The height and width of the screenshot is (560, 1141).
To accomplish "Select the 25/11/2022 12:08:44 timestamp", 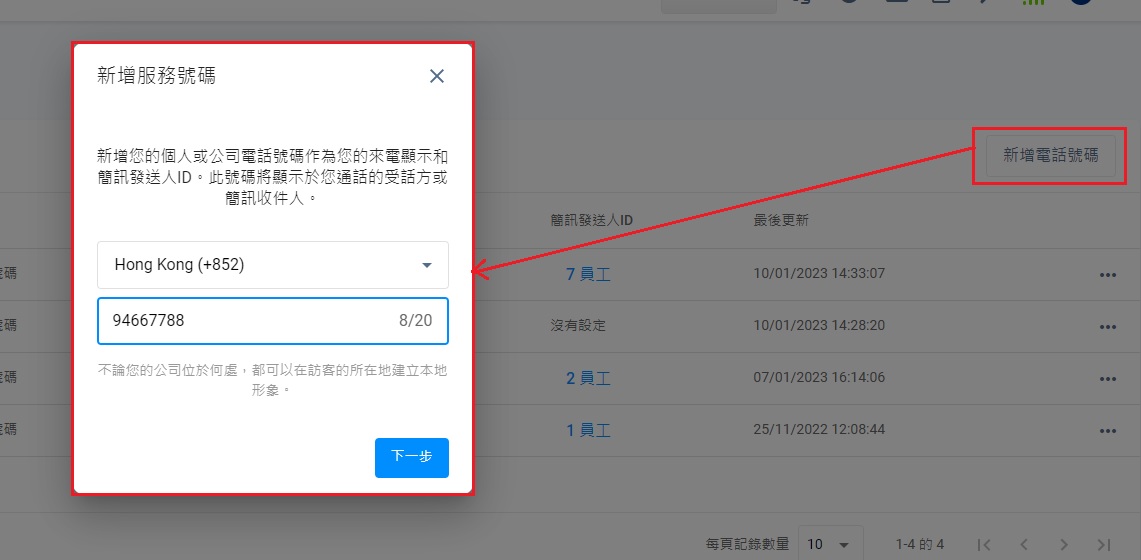I will (819, 429).
